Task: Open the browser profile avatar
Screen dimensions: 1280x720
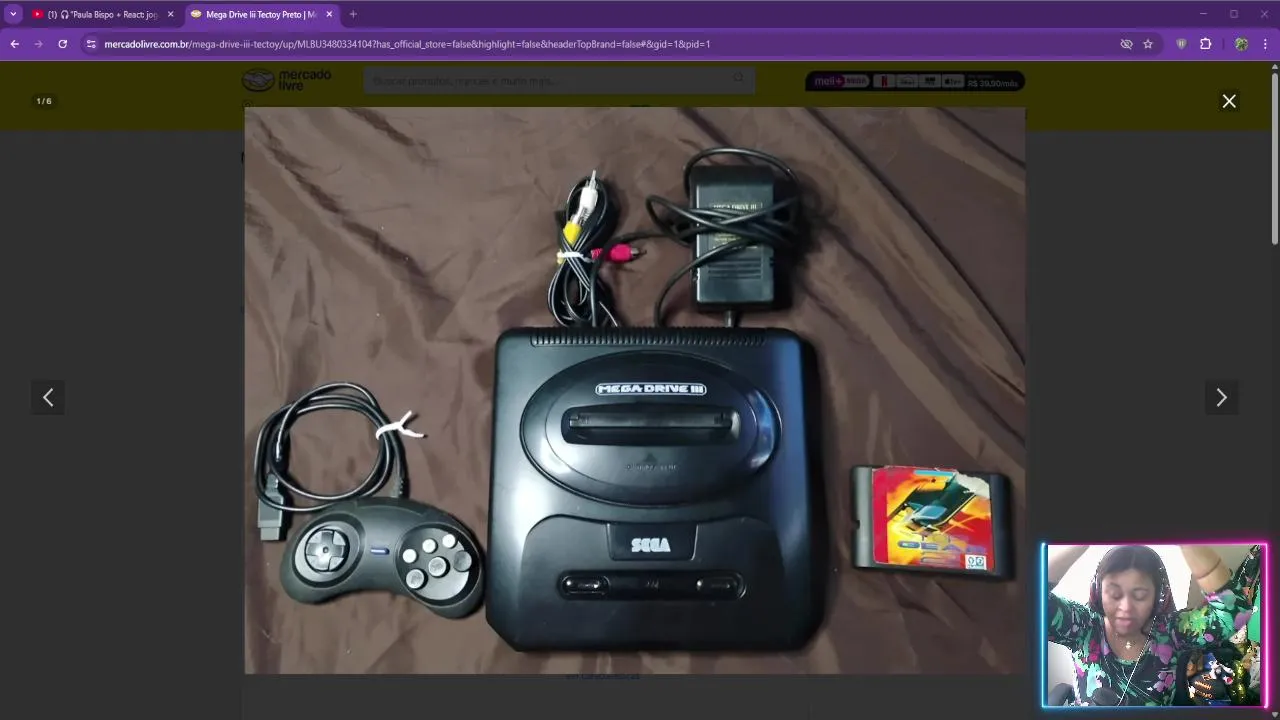Action: tap(1241, 44)
